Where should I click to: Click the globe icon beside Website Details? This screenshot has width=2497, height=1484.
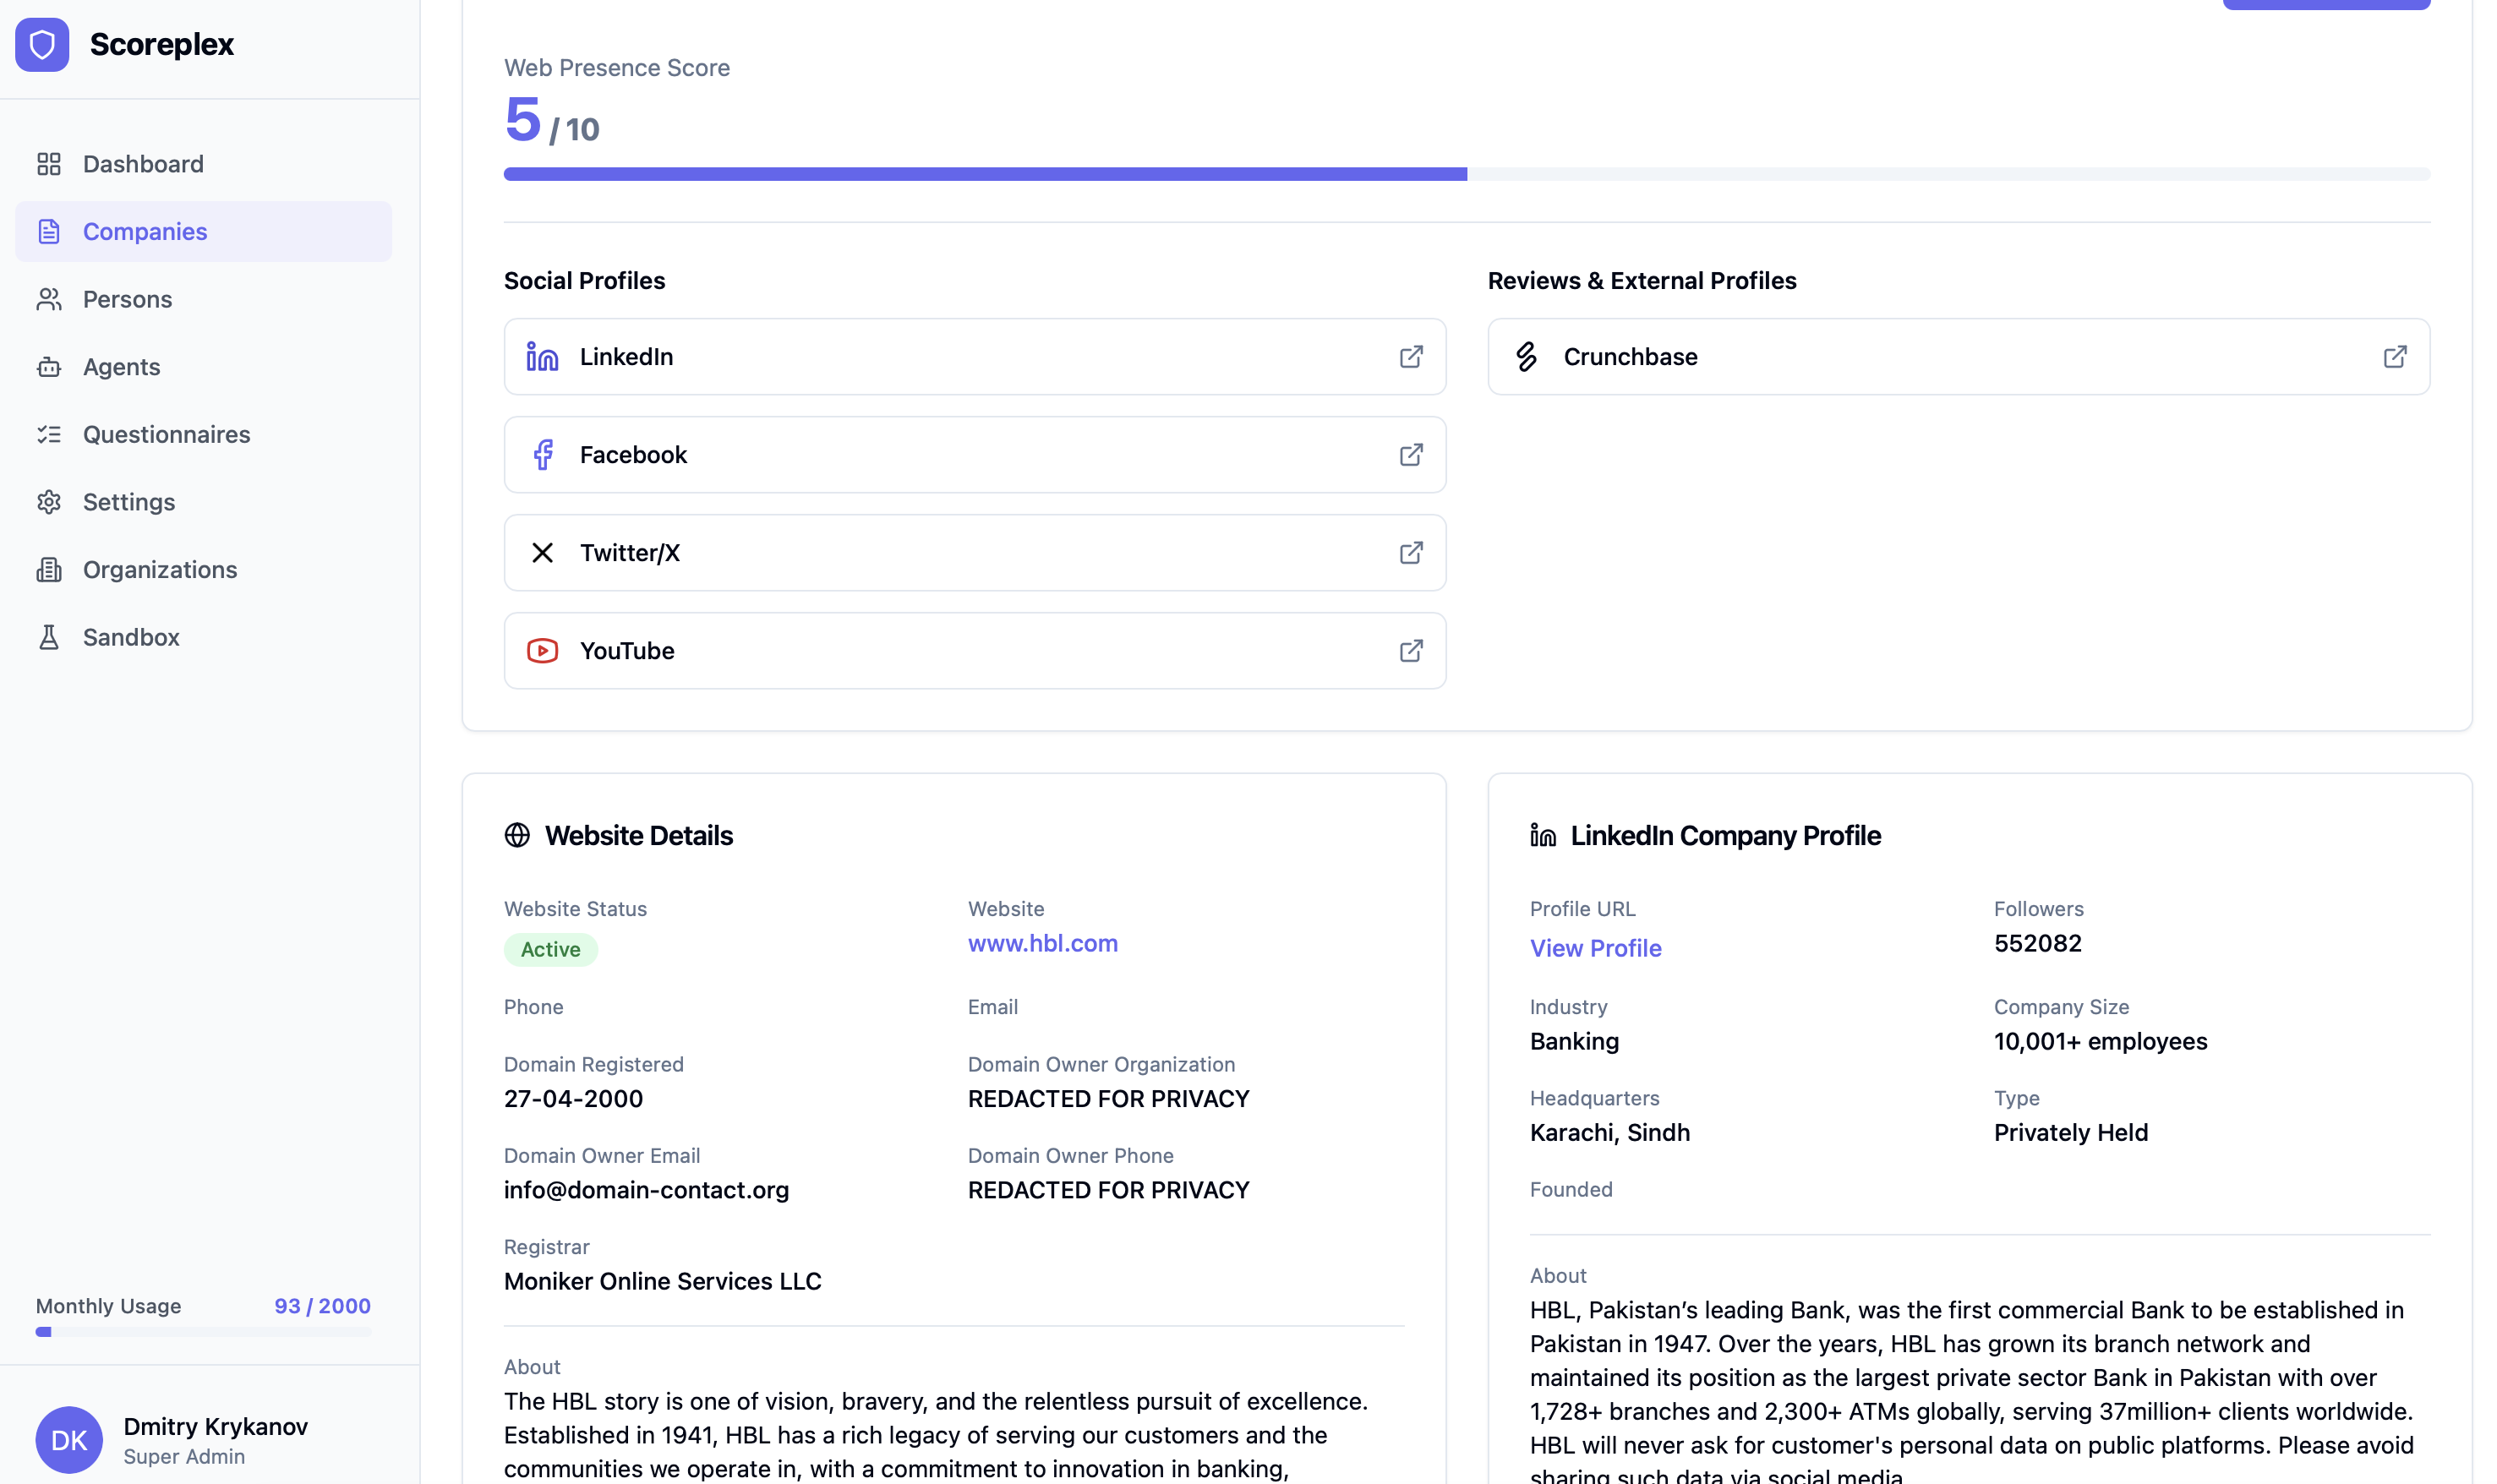pos(517,835)
